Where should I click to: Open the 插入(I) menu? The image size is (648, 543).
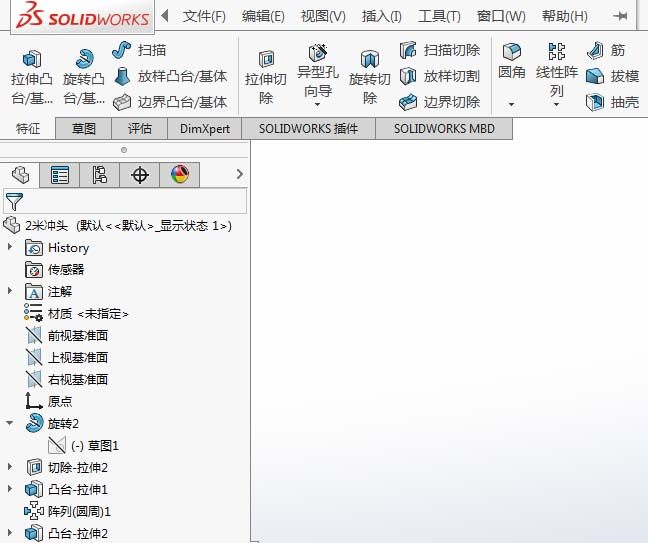pos(381,16)
